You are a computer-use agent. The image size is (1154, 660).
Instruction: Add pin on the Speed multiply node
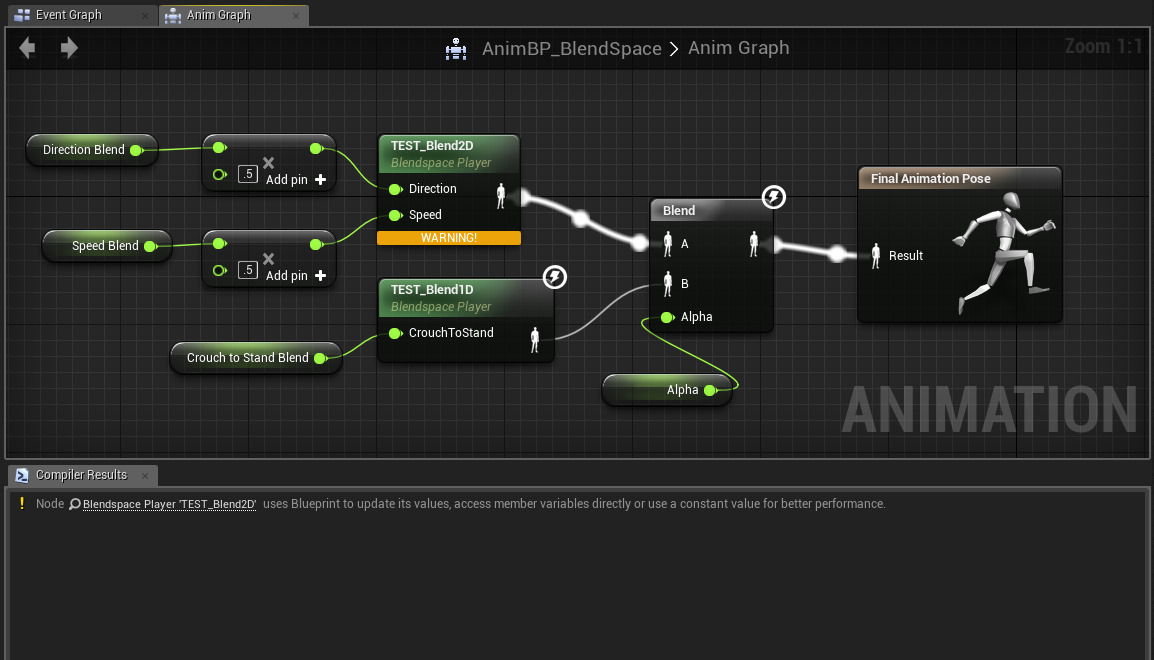click(x=296, y=276)
